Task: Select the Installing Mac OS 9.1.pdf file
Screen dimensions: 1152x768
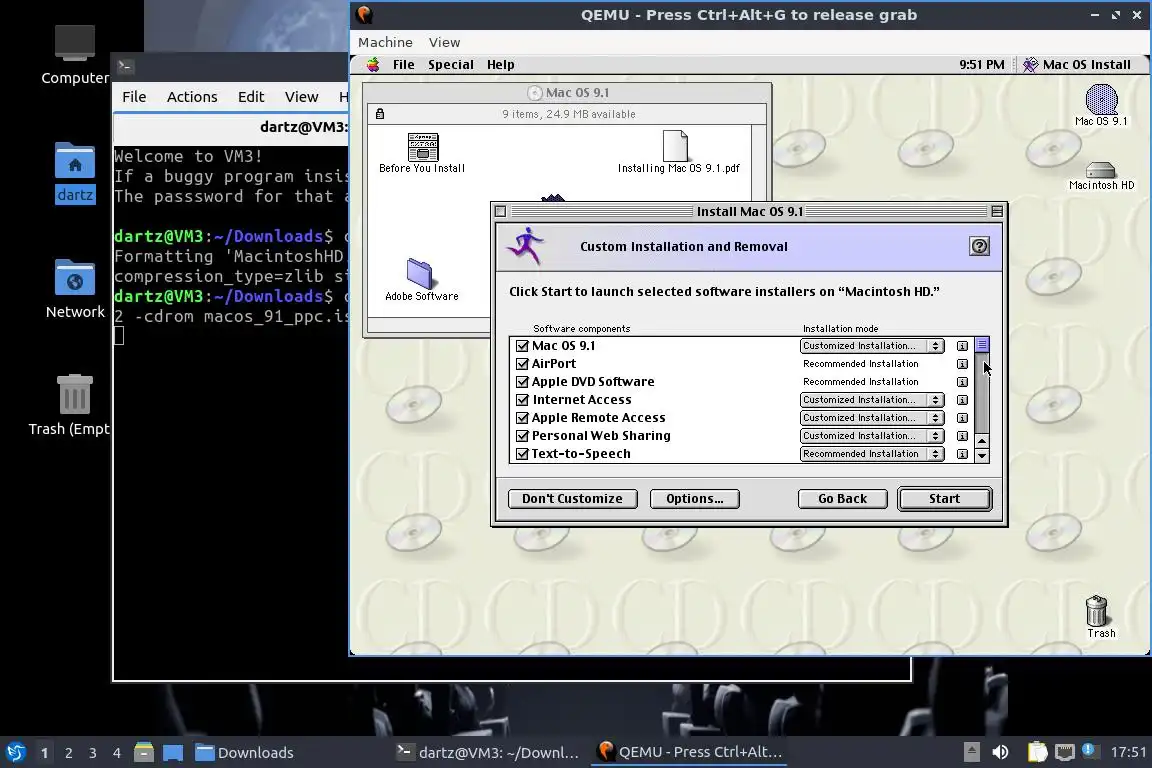Action: [x=677, y=152]
